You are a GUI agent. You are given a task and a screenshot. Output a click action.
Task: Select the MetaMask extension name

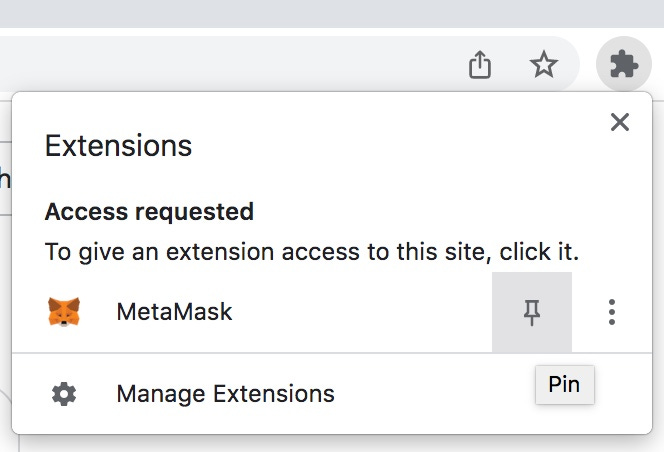pyautogui.click(x=174, y=312)
